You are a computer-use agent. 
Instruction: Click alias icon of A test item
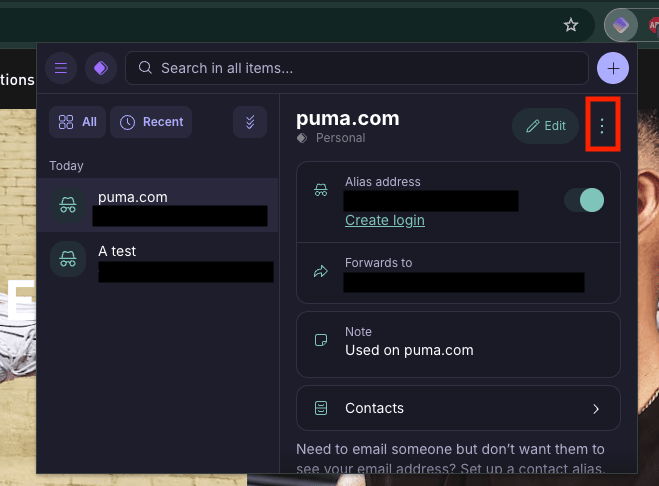point(68,259)
